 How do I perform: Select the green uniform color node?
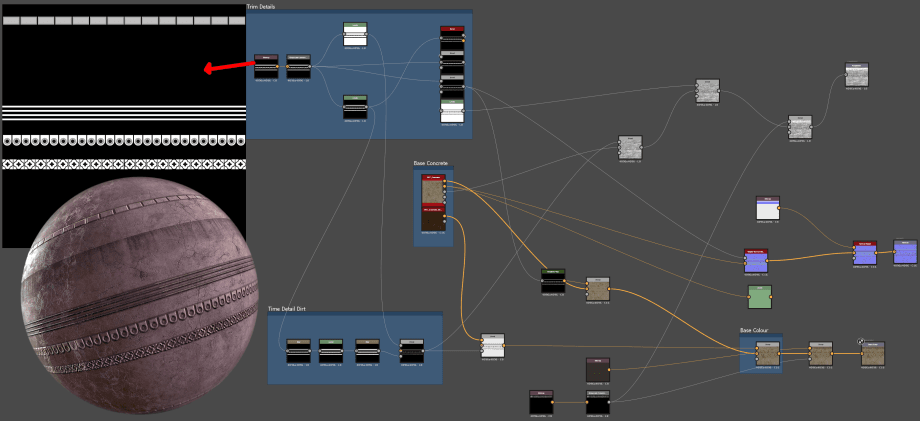(760, 297)
